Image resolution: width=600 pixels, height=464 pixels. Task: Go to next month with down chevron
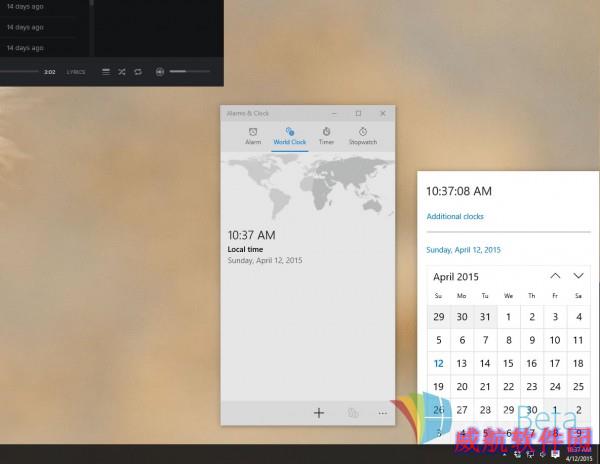pos(578,276)
